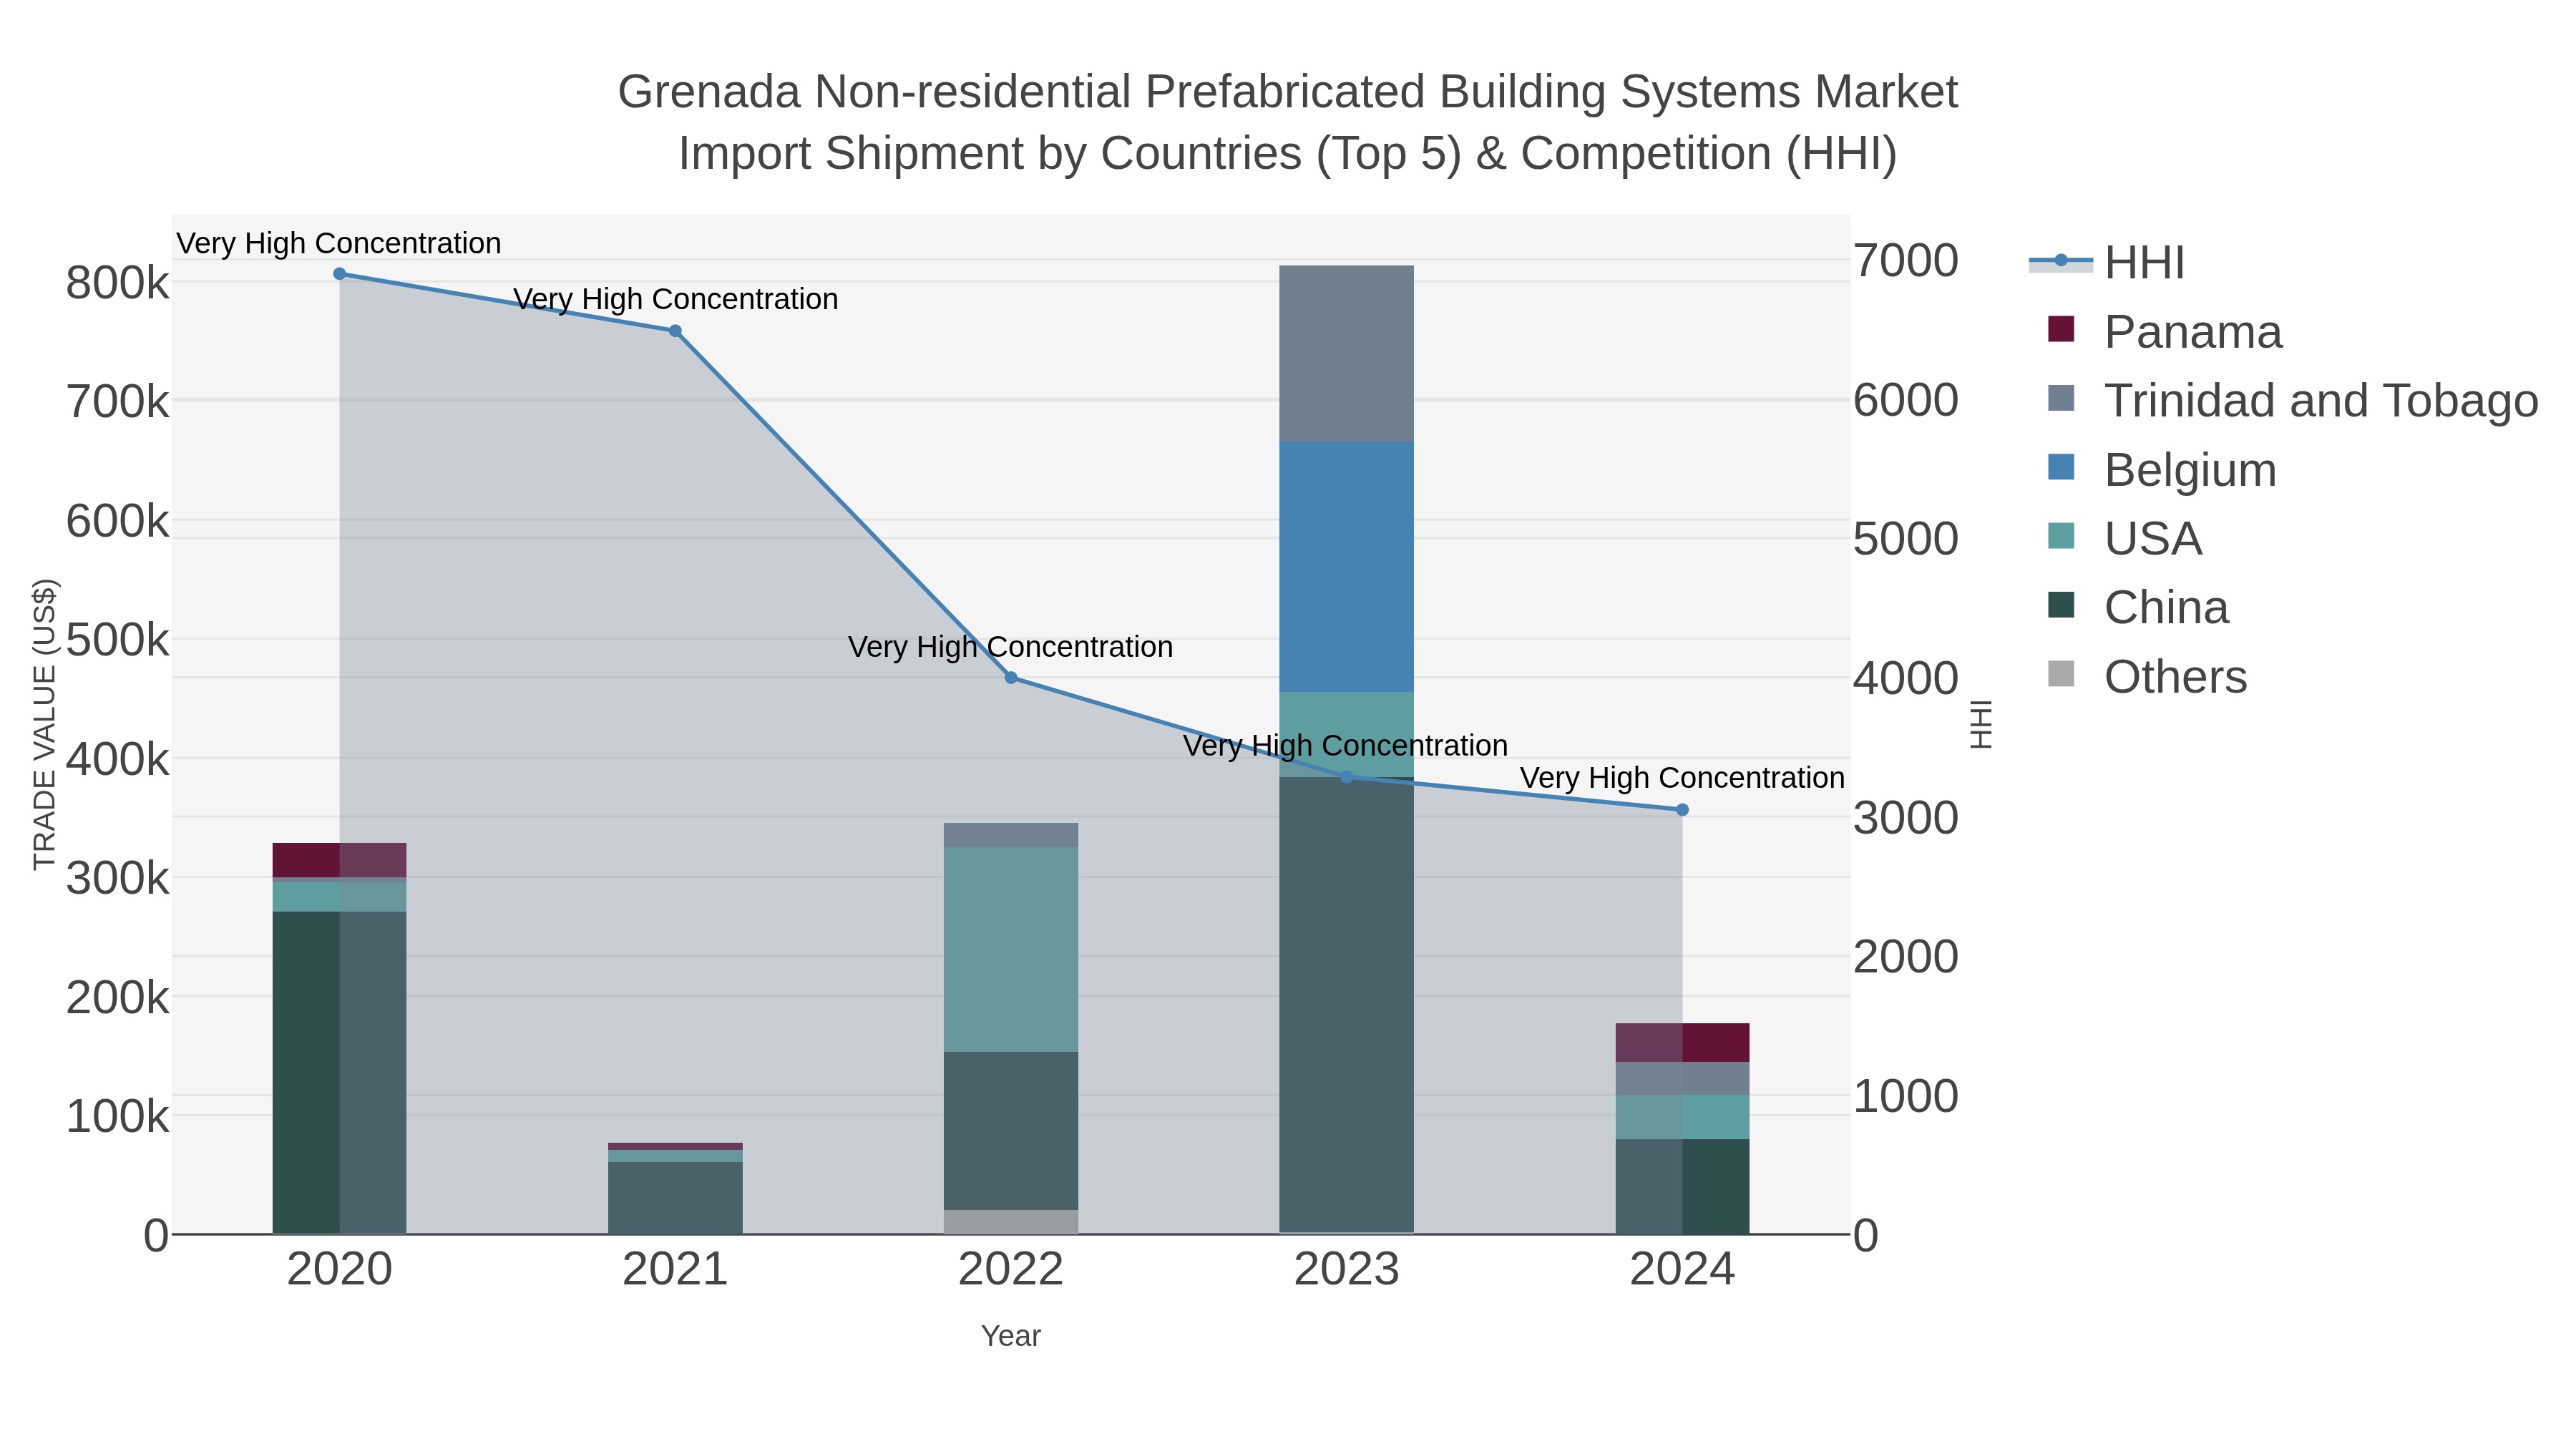This screenshot has width=2576, height=1449.
Task: Click the 2023 x-axis label
Action: tap(1346, 1270)
